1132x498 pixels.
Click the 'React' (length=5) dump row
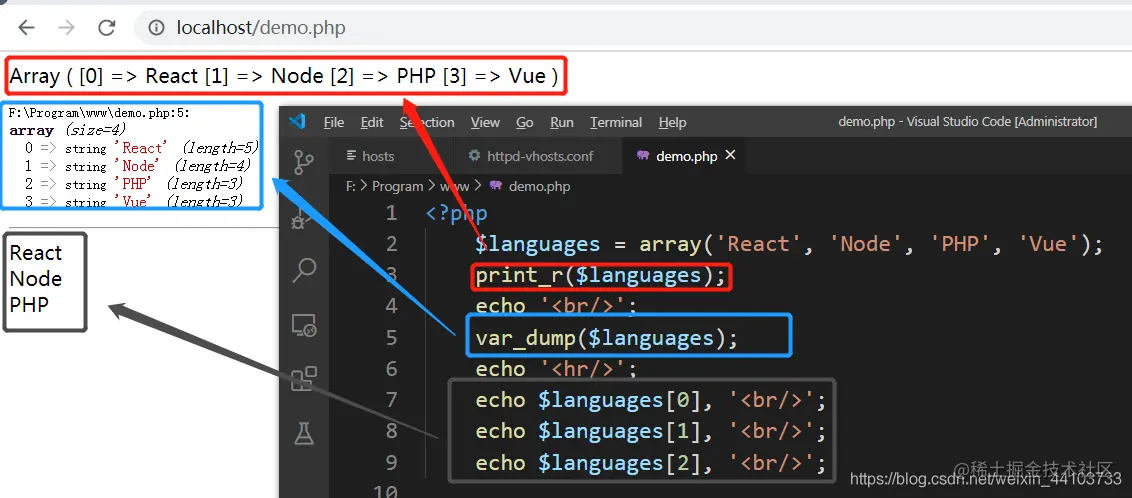142,148
